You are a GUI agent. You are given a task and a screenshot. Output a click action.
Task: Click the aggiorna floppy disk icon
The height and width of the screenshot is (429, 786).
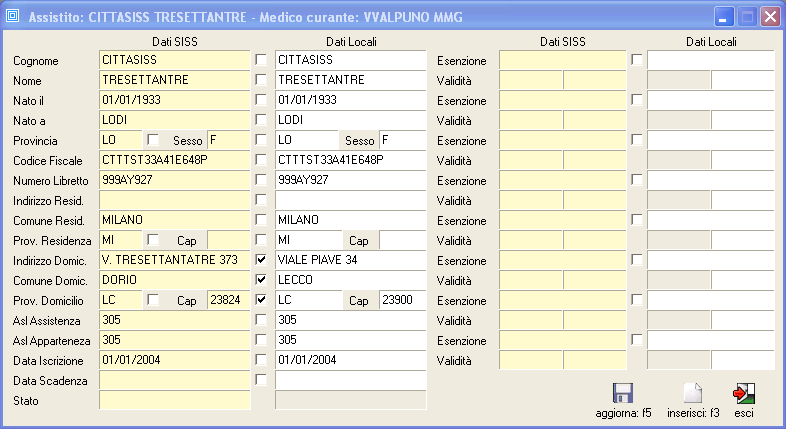click(x=623, y=393)
